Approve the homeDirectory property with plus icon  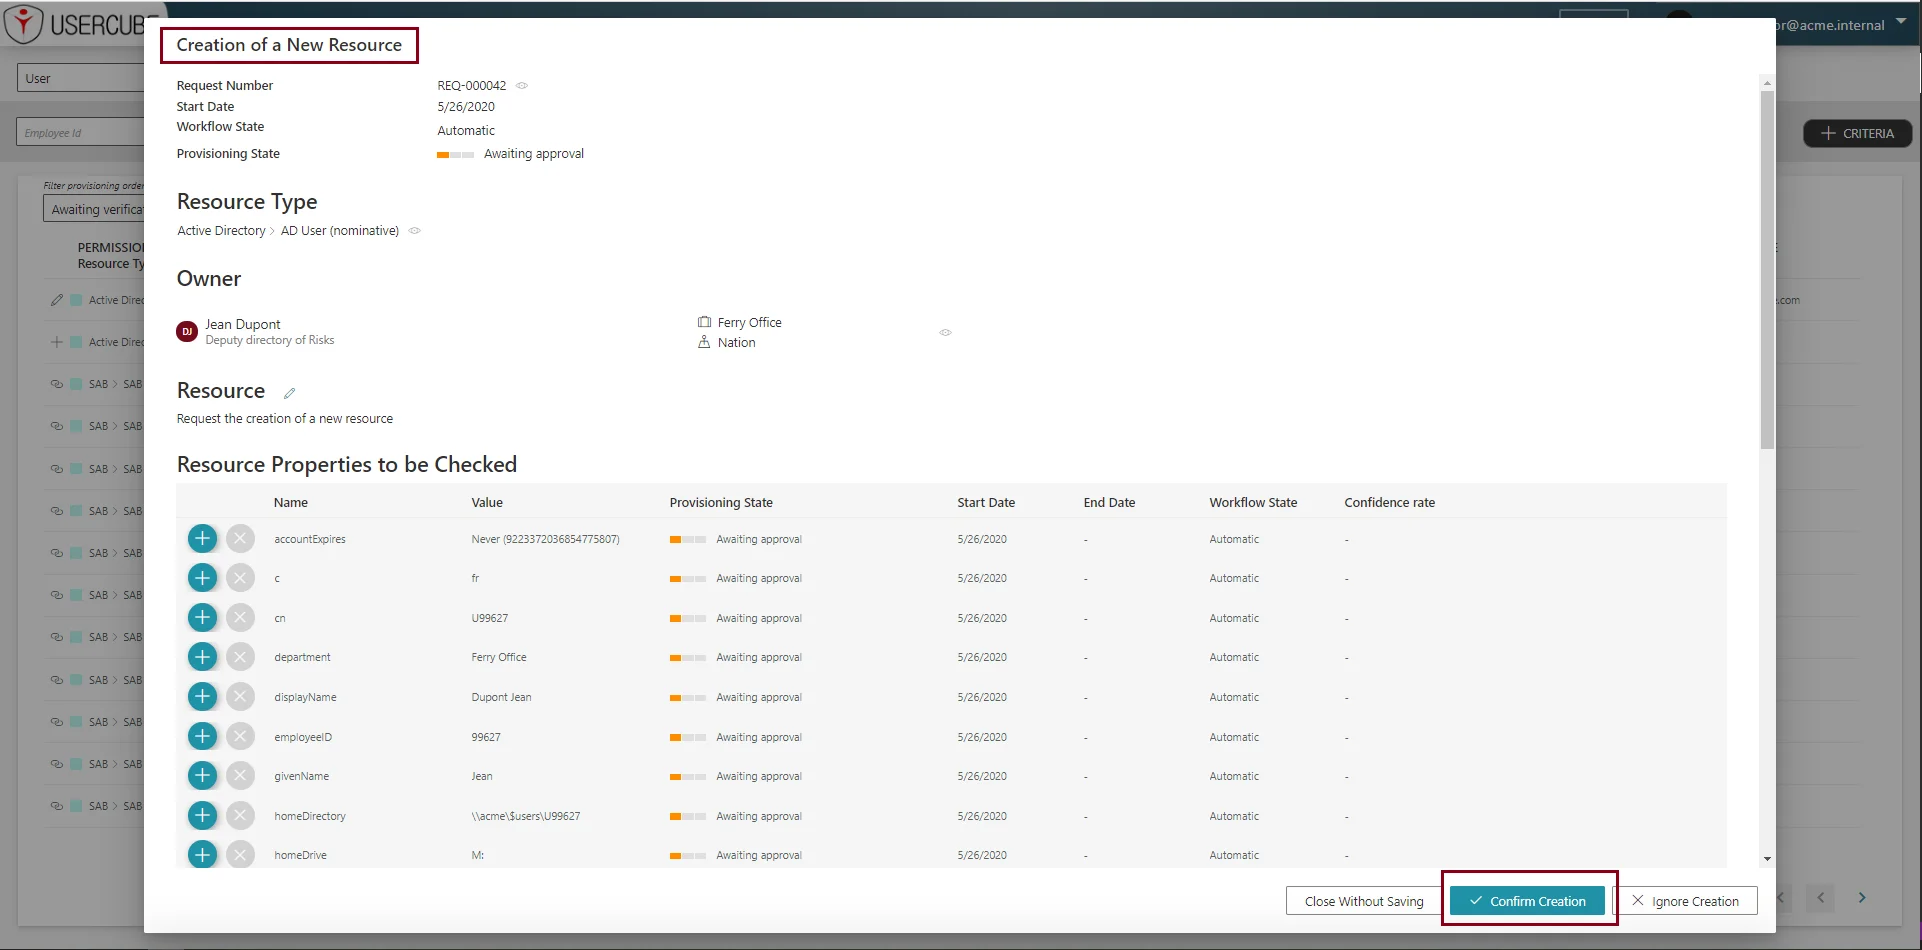[x=202, y=816]
